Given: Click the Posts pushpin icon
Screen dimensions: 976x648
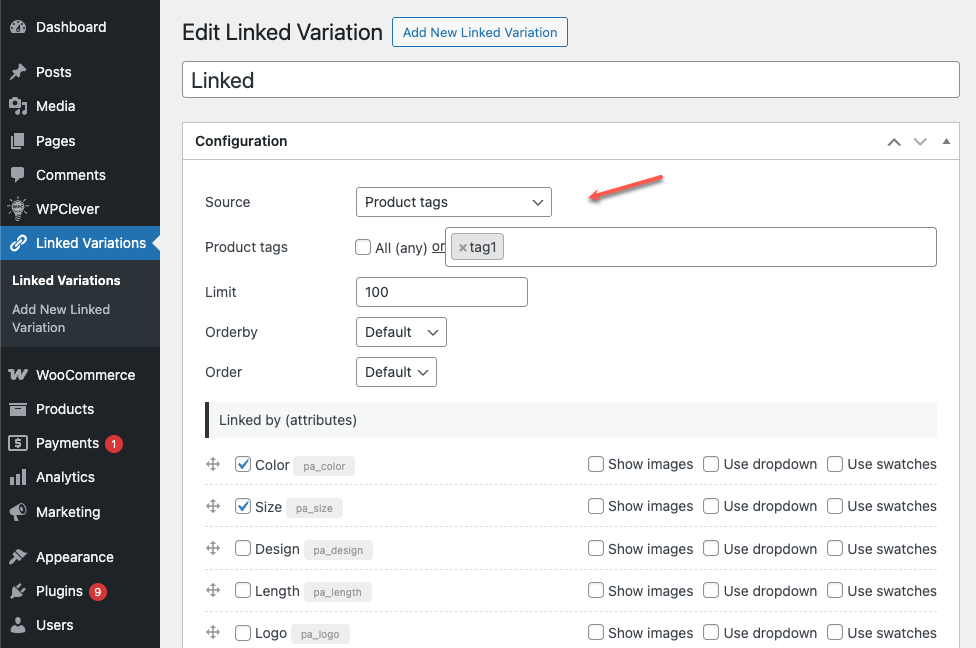Looking at the screenshot, I should click(x=18, y=72).
